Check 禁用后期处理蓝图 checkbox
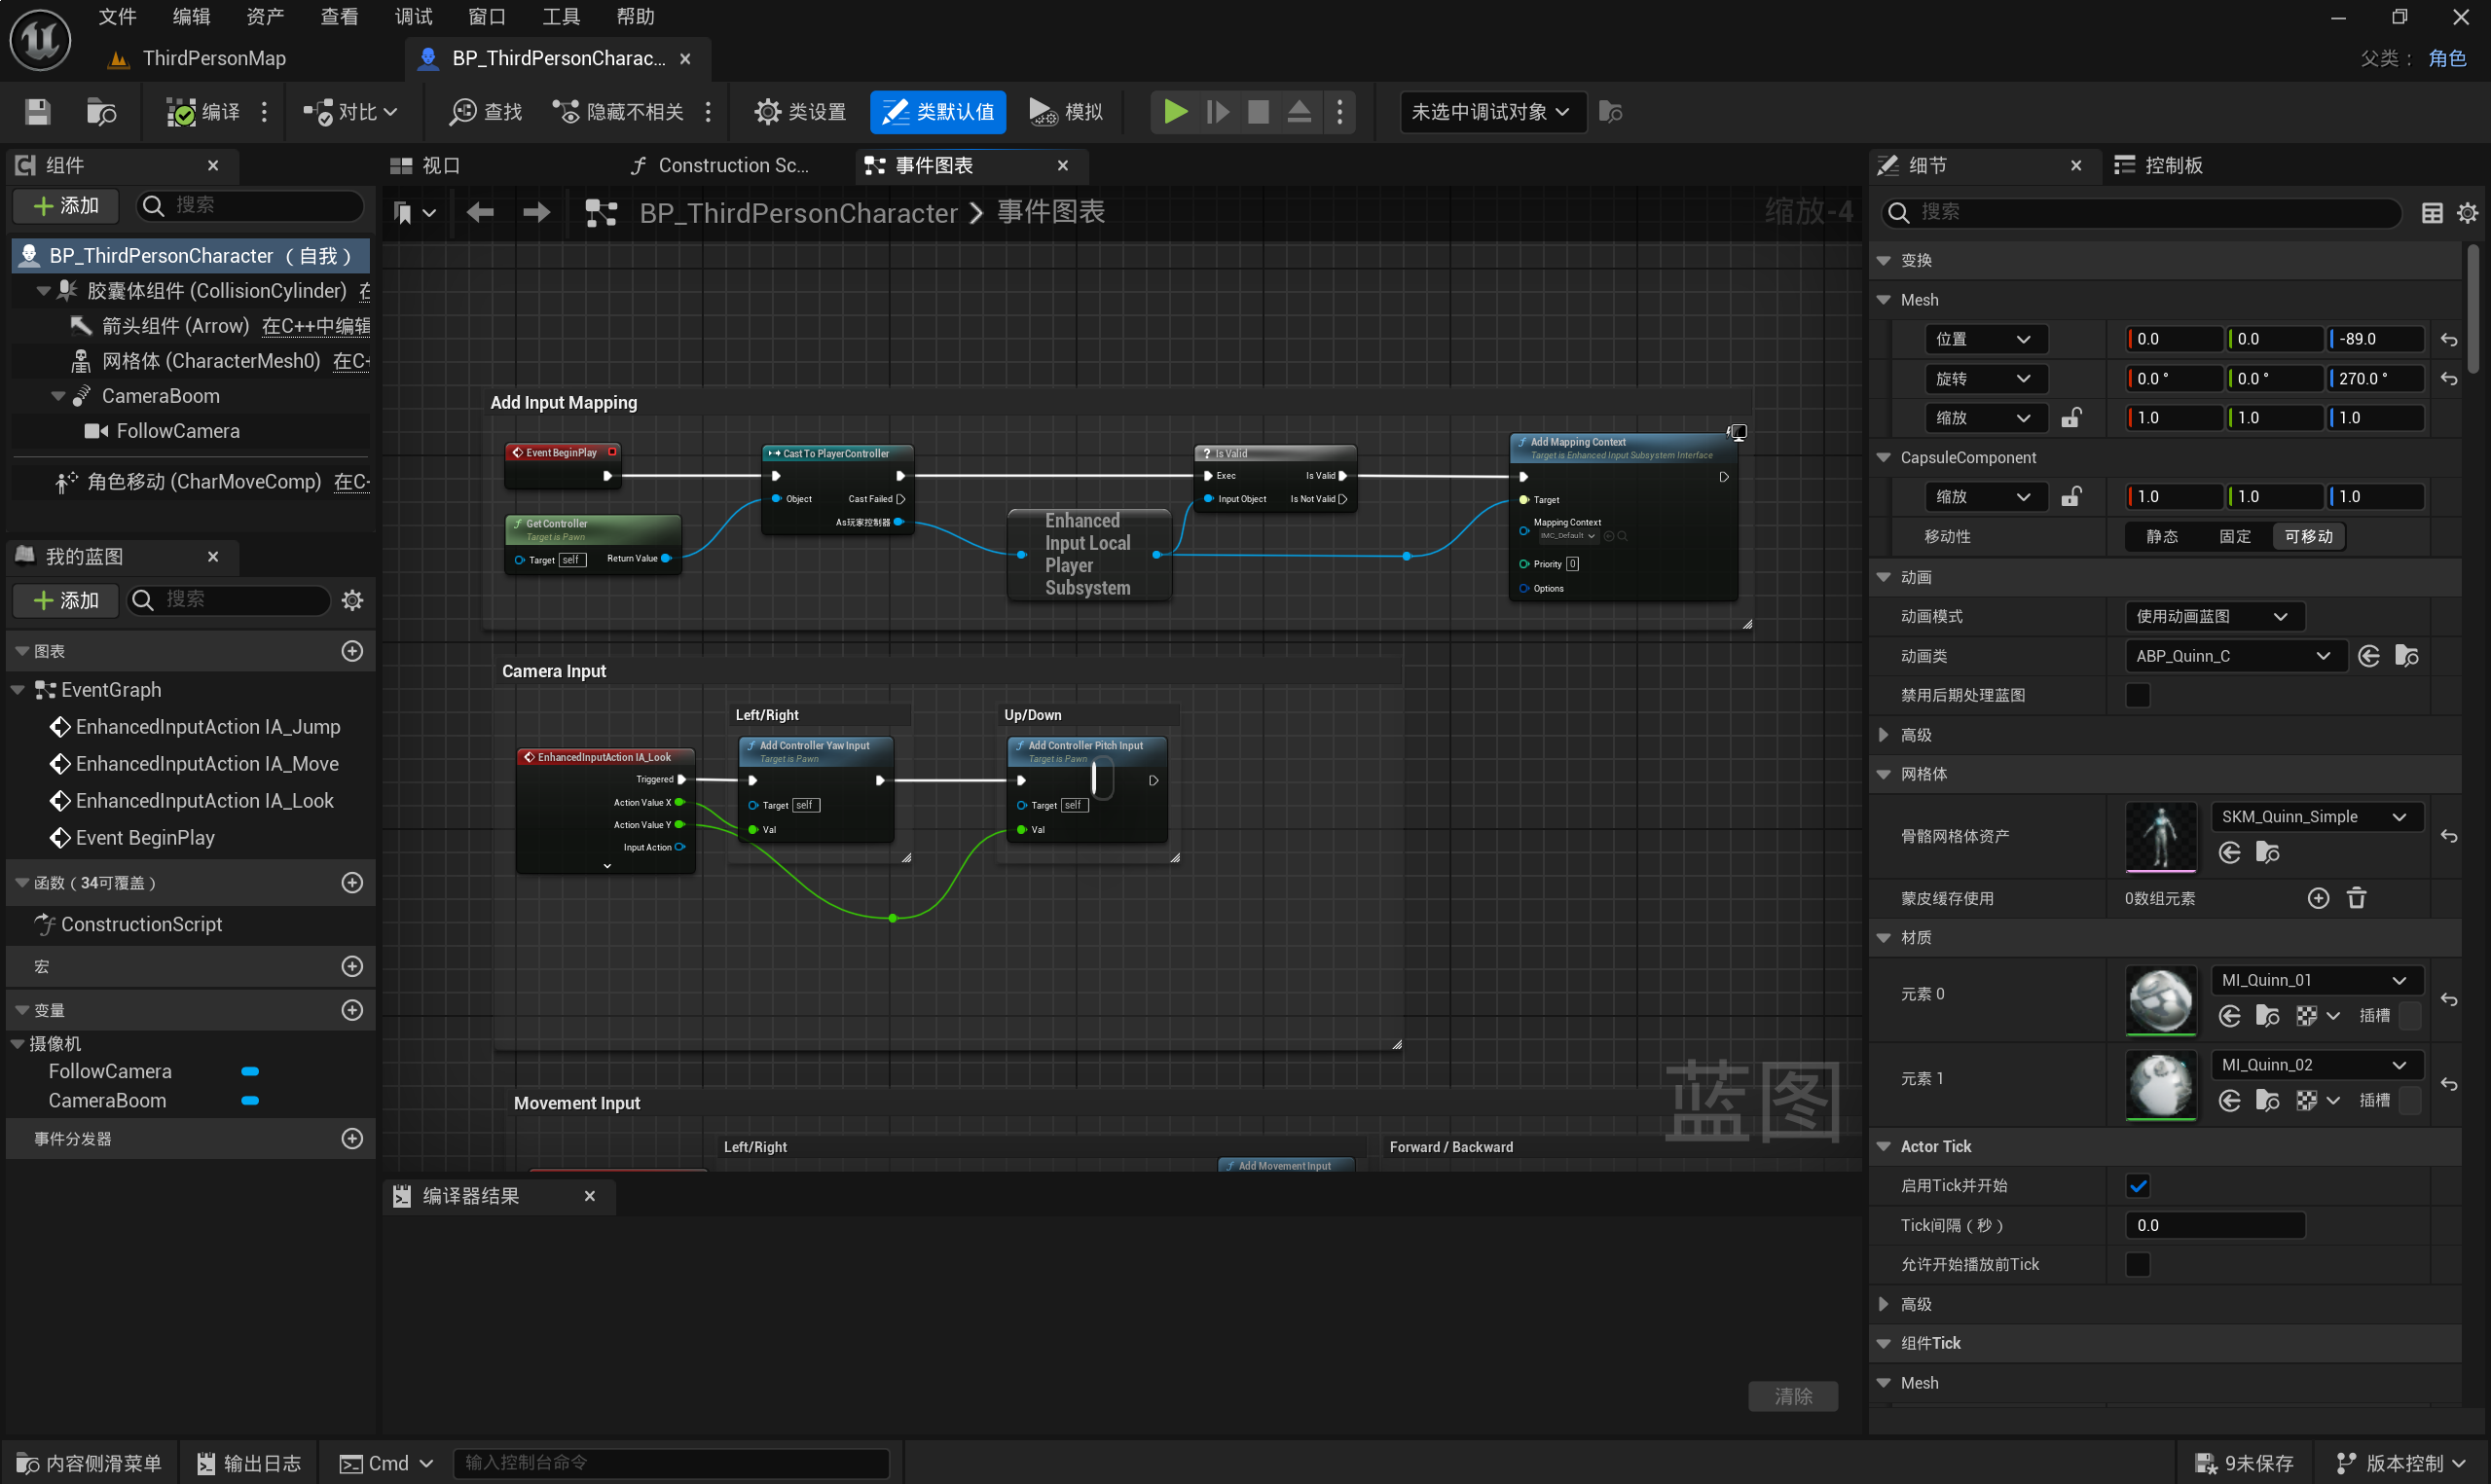This screenshot has height=1484, width=2491. [x=2138, y=695]
